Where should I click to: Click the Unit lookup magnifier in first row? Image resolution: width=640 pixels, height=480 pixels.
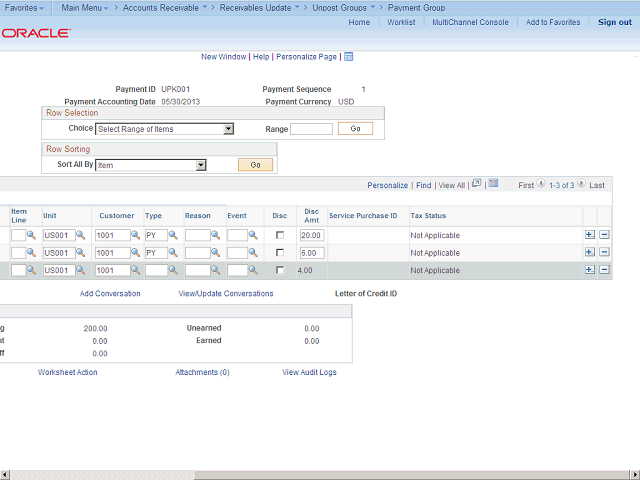coord(81,235)
